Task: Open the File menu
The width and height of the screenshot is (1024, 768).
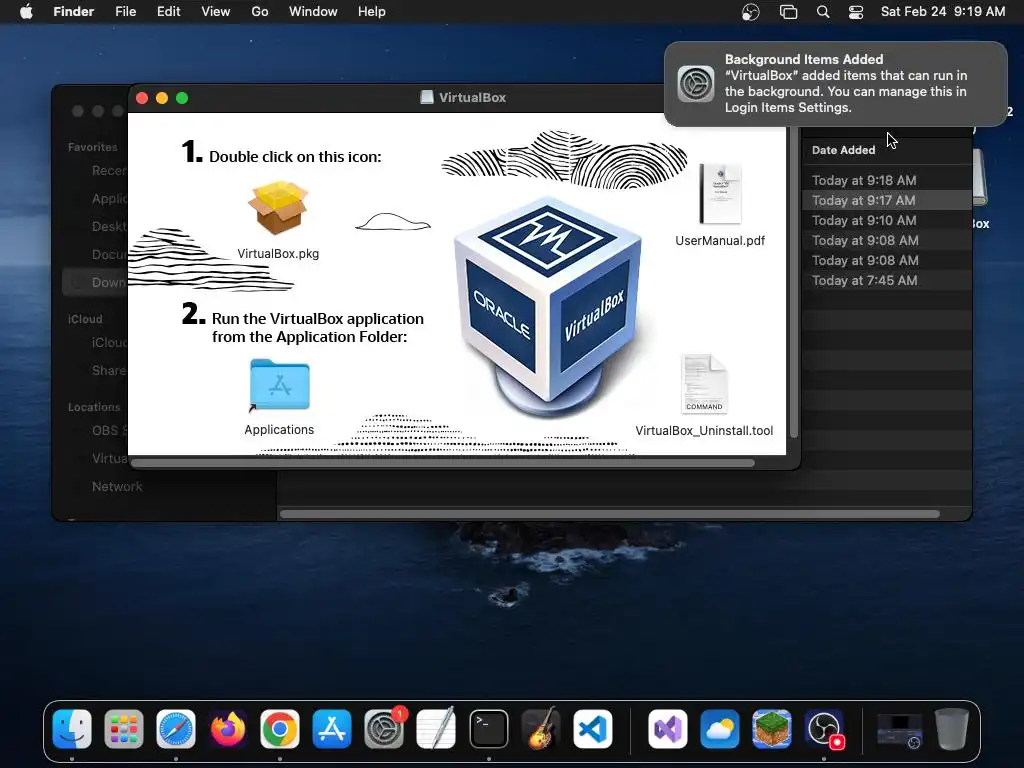Action: (125, 12)
